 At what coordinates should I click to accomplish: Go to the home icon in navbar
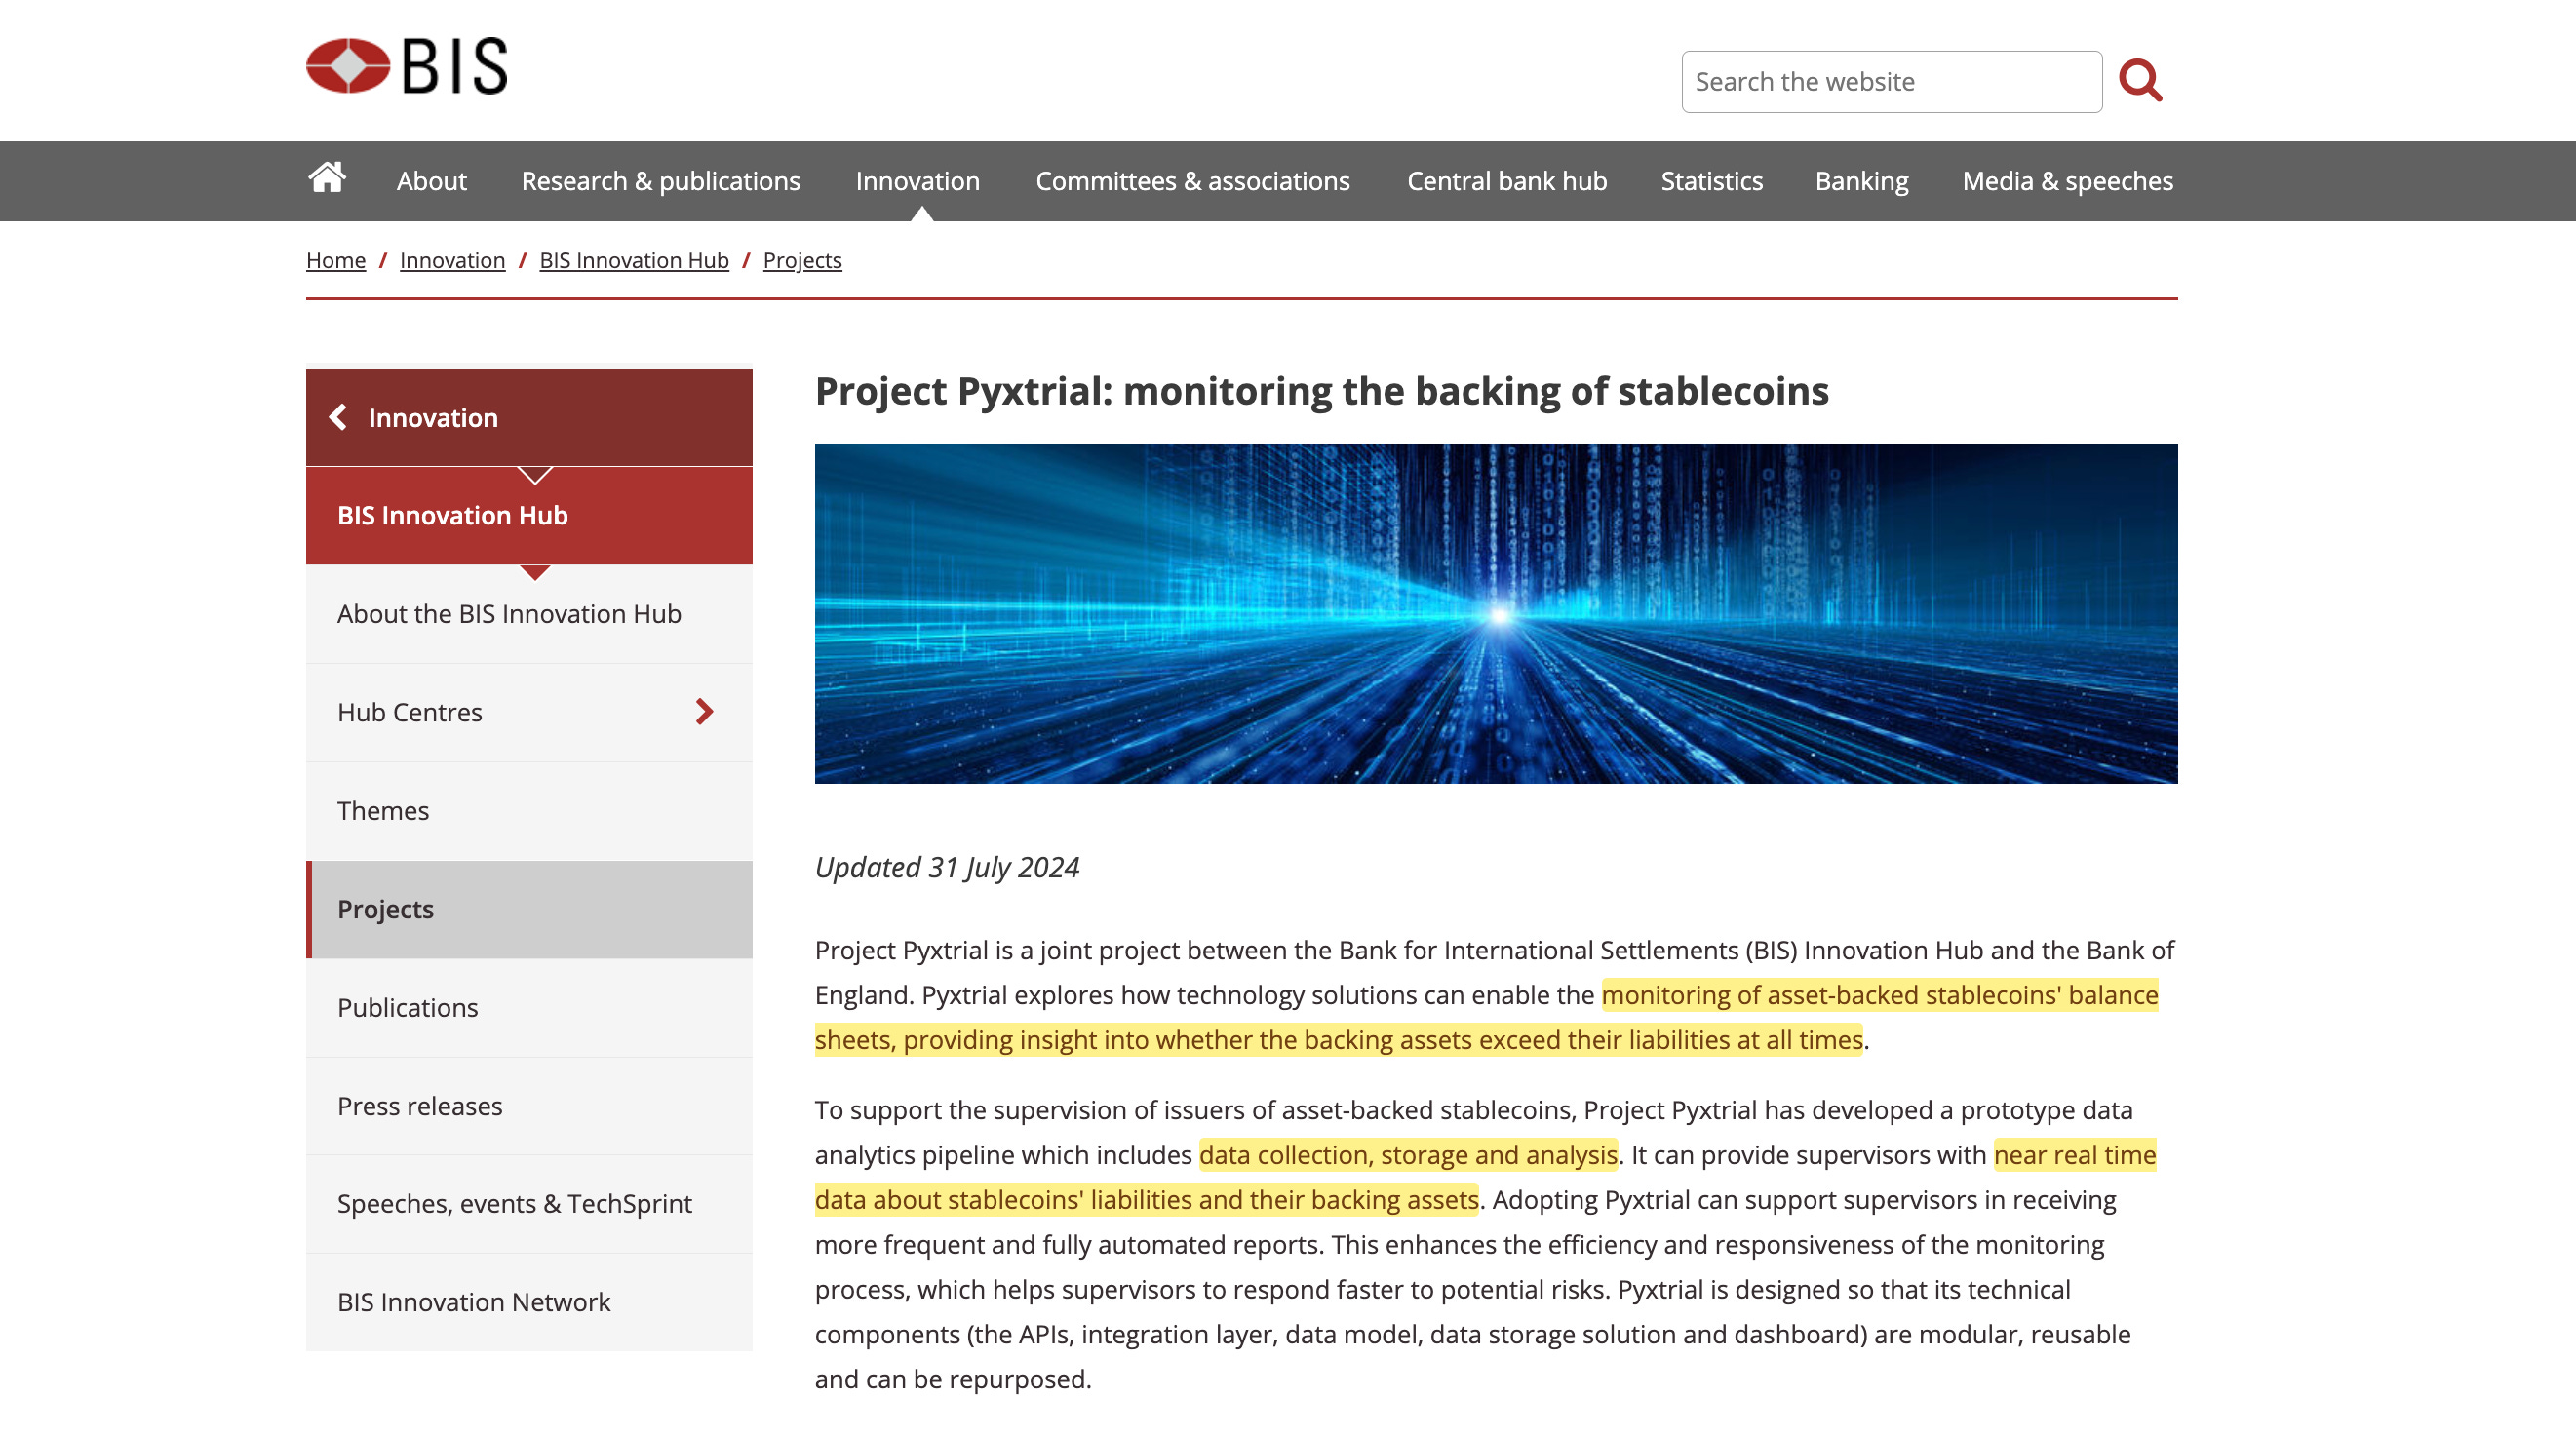click(x=327, y=179)
